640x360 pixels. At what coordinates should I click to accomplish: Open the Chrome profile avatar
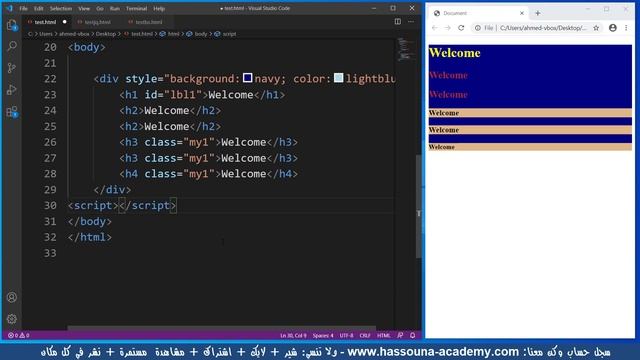[x=613, y=28]
